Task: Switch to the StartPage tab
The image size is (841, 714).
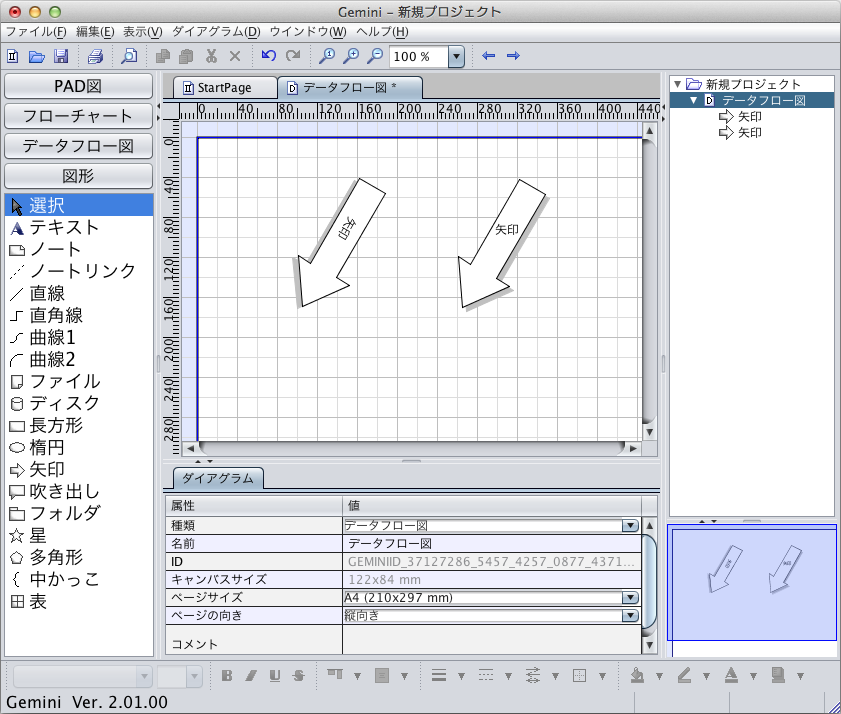Action: click(x=225, y=87)
